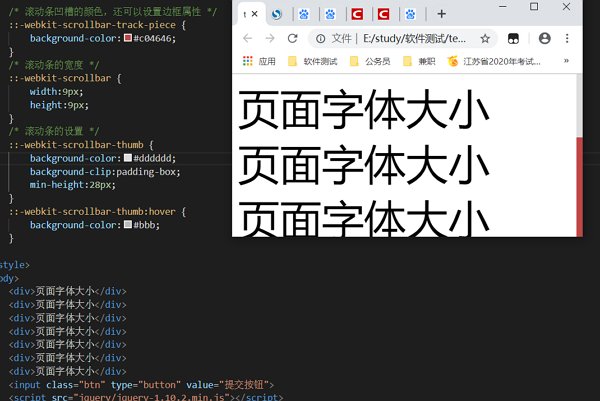Image resolution: width=600 pixels, height=401 pixels.
Task: Click "background-clip:padding-box;" line
Action: coord(105,171)
